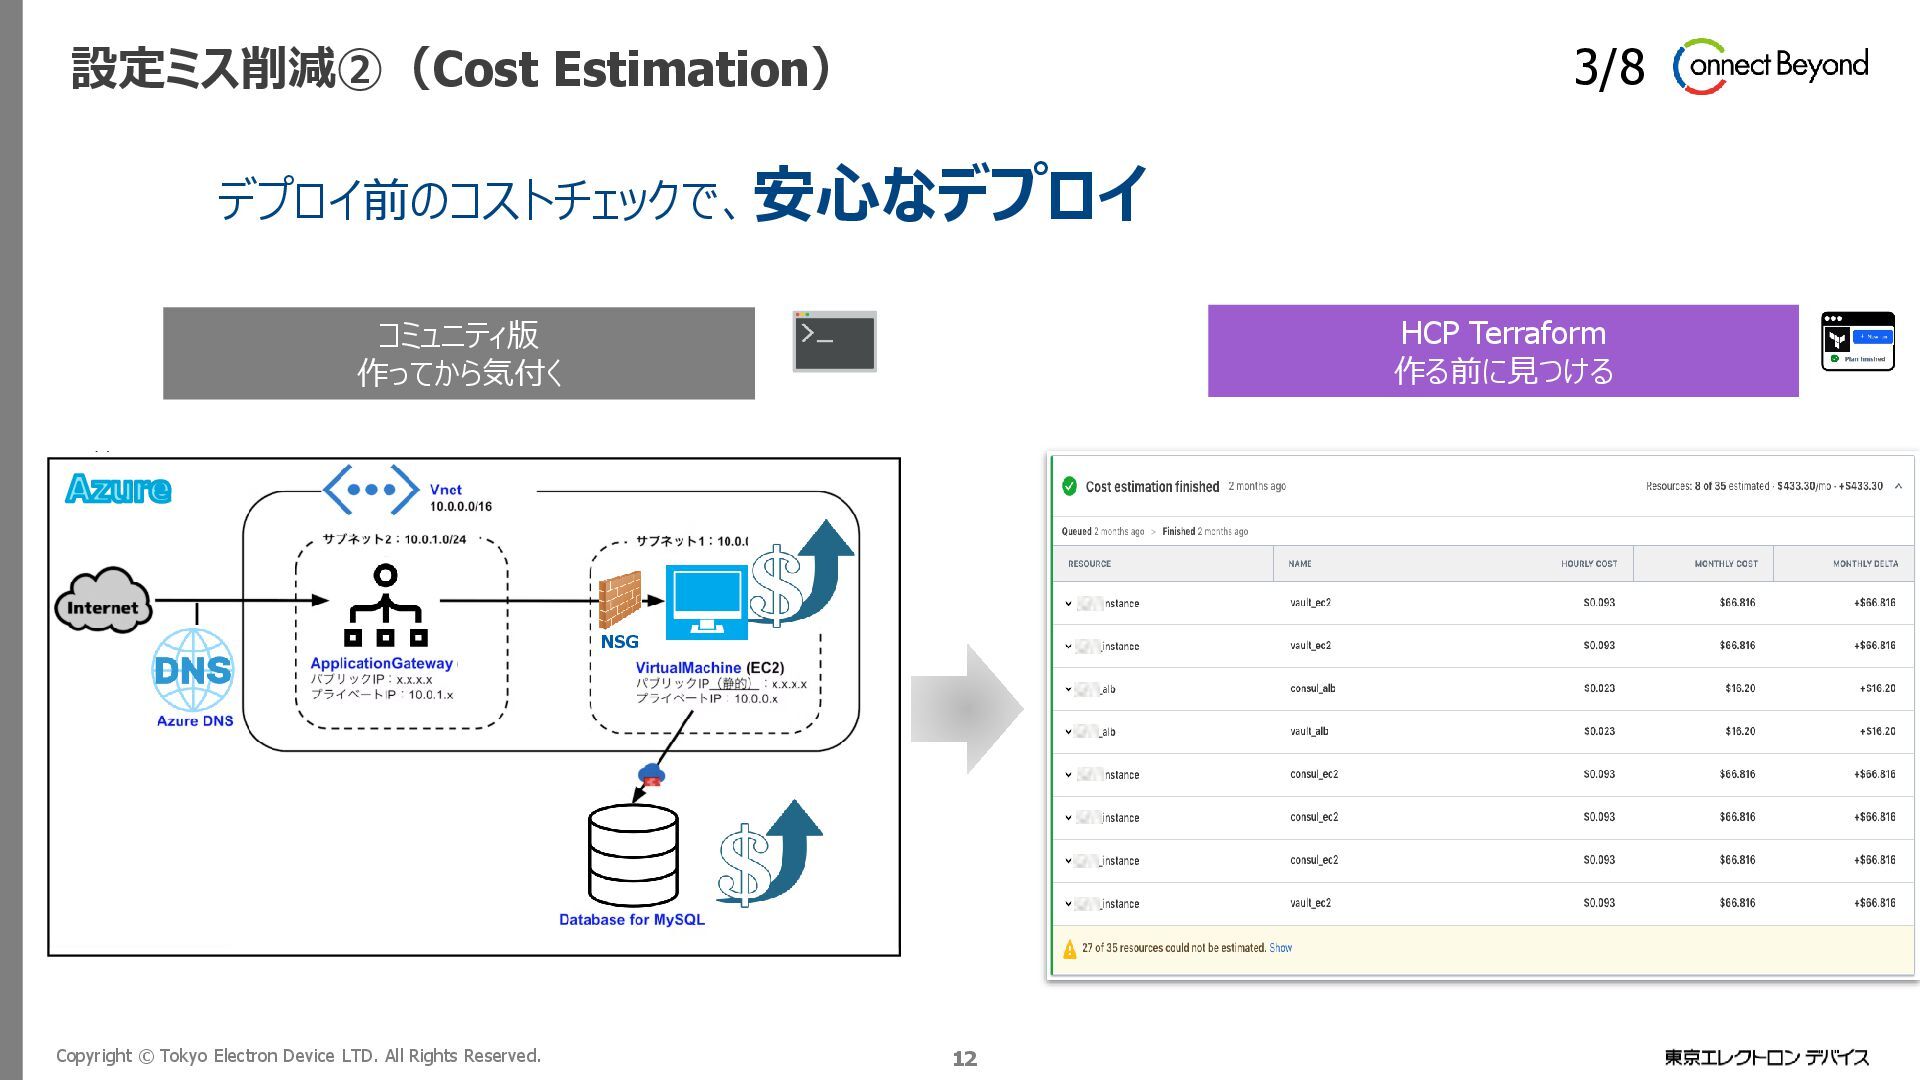Click the NAME column header
The width and height of the screenshot is (1920, 1080).
tap(1300, 564)
